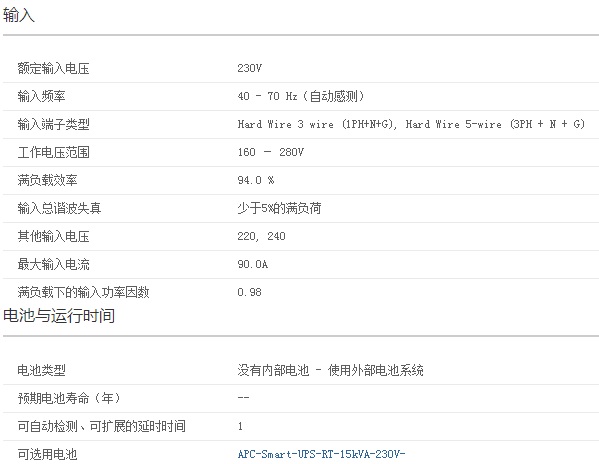Click the 满负载下的输入功率因数 label
Image resolution: width=599 pixels, height=464 pixels.
(83, 292)
